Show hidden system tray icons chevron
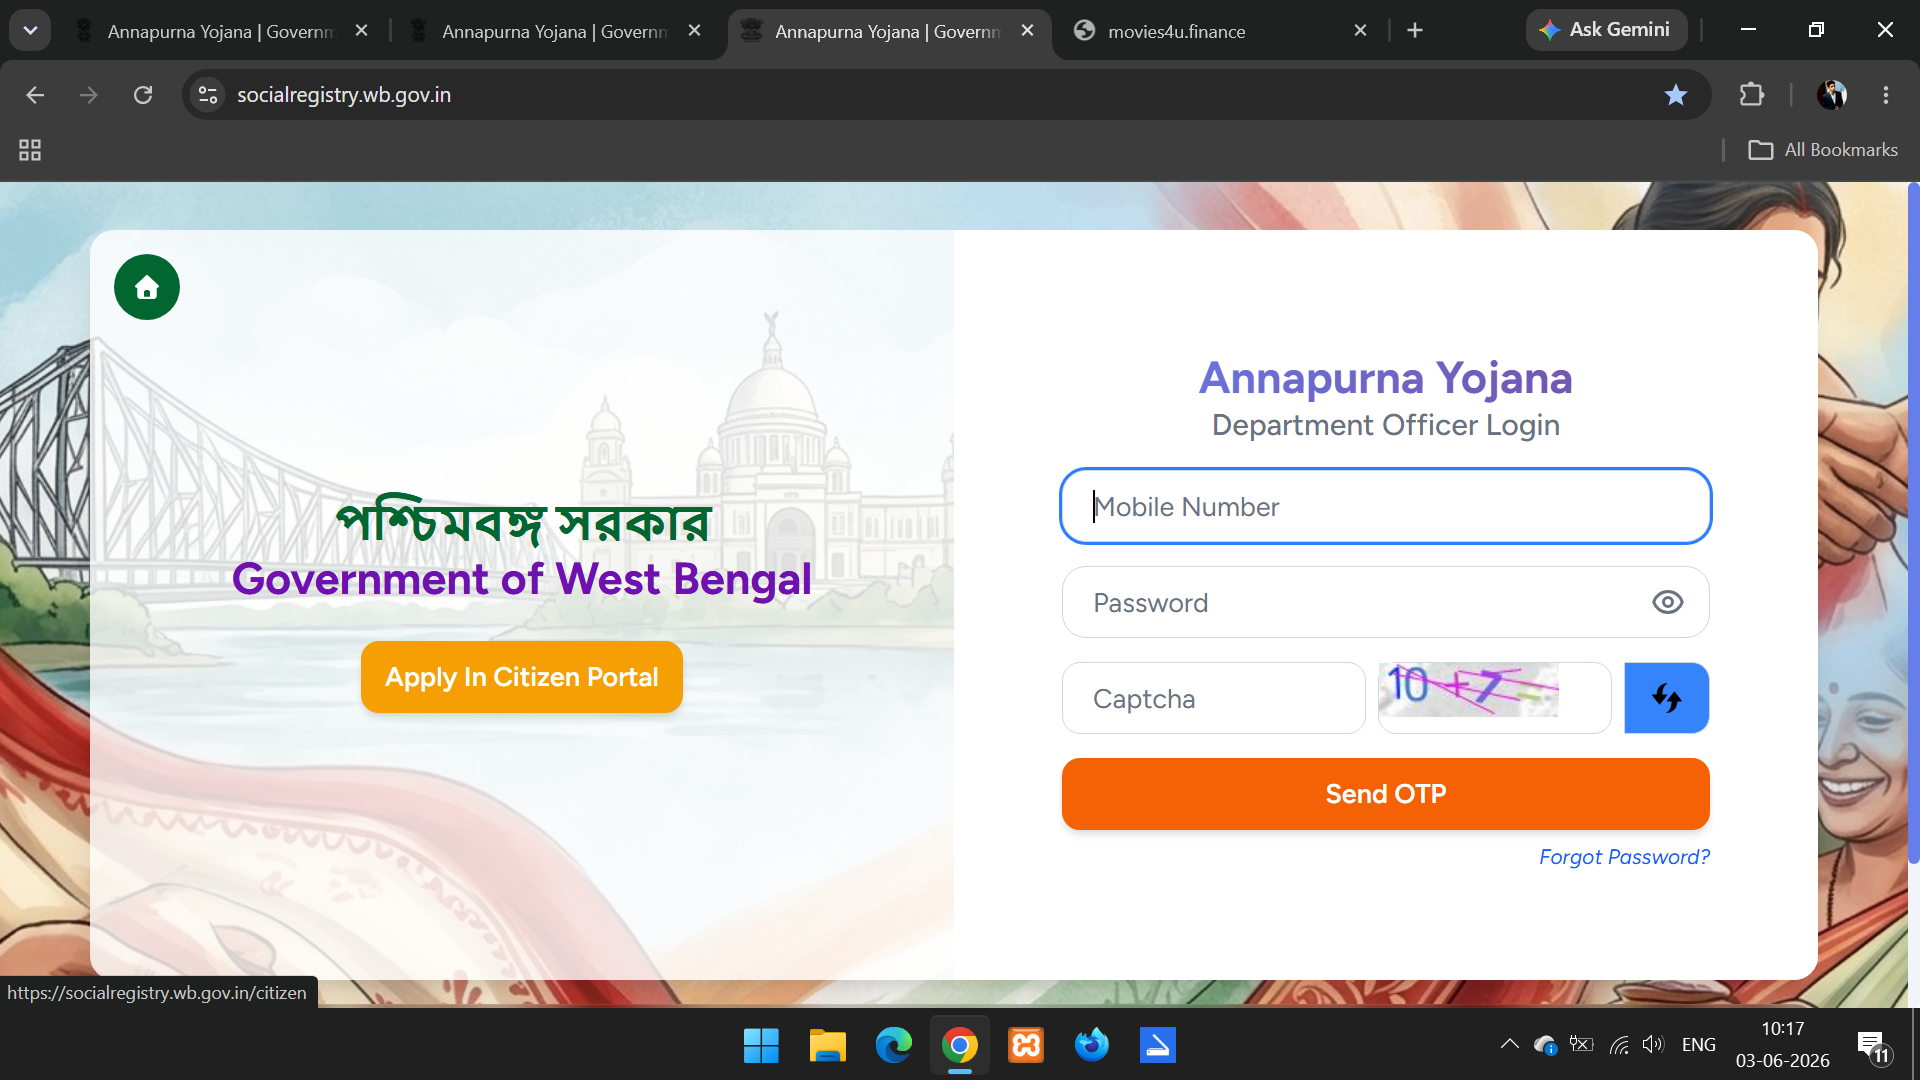Image resolution: width=1920 pixels, height=1080 pixels. point(1509,1044)
